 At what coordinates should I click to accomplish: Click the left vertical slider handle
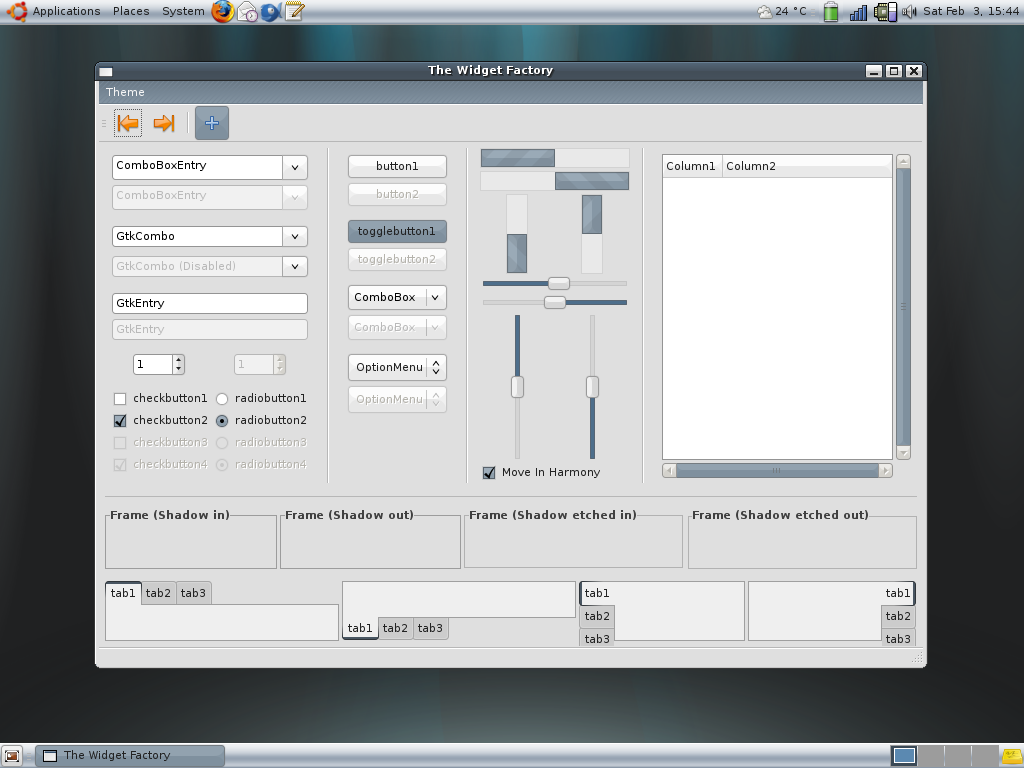tap(517, 387)
